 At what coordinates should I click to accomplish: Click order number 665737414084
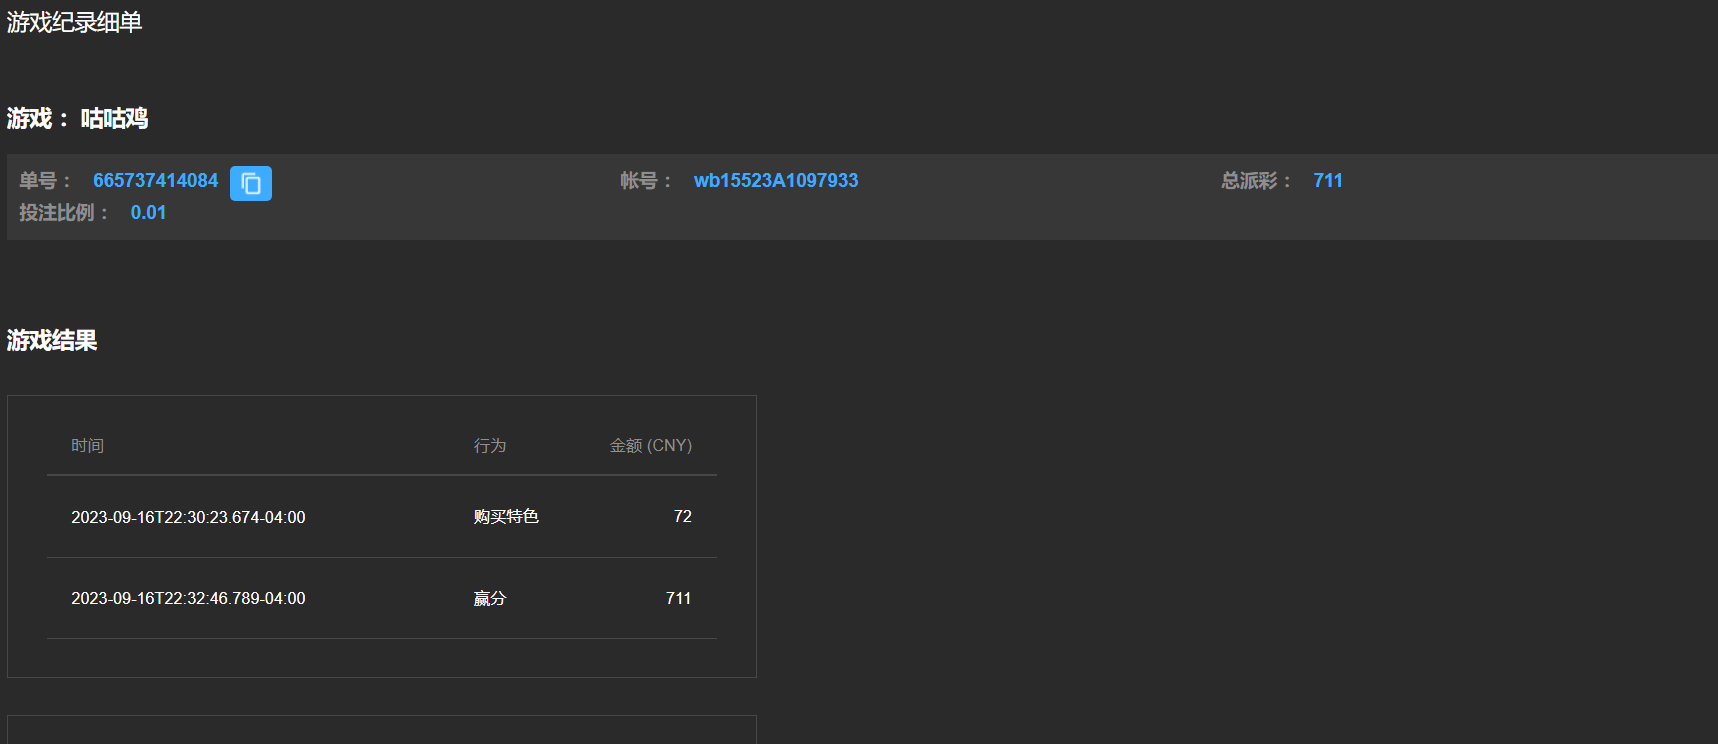point(155,181)
